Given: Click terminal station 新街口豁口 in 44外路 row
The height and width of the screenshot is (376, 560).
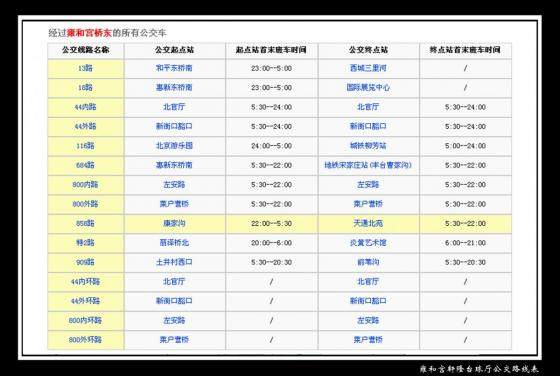Looking at the screenshot, I should click(368, 126).
